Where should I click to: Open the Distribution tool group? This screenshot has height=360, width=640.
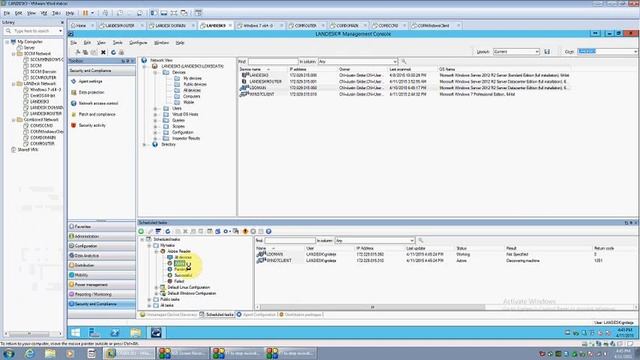(x=101, y=265)
